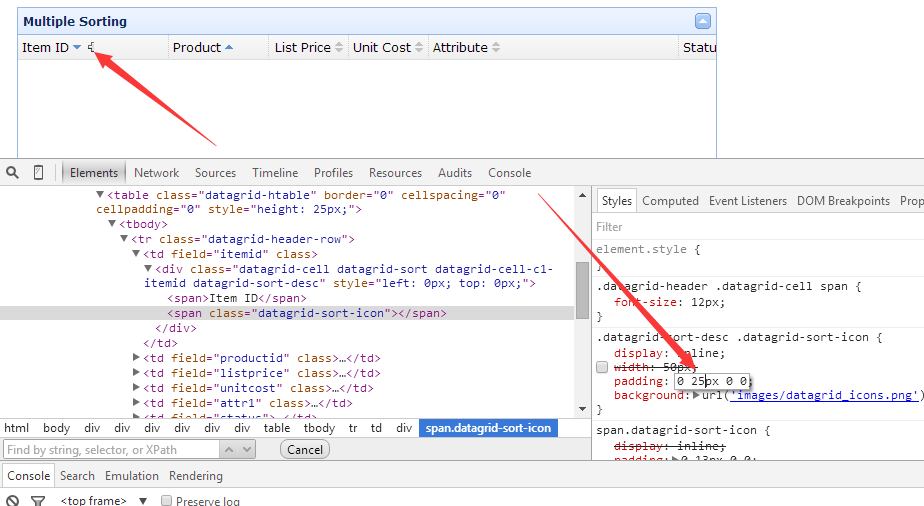Toggle the device mode phone icon

click(38, 173)
